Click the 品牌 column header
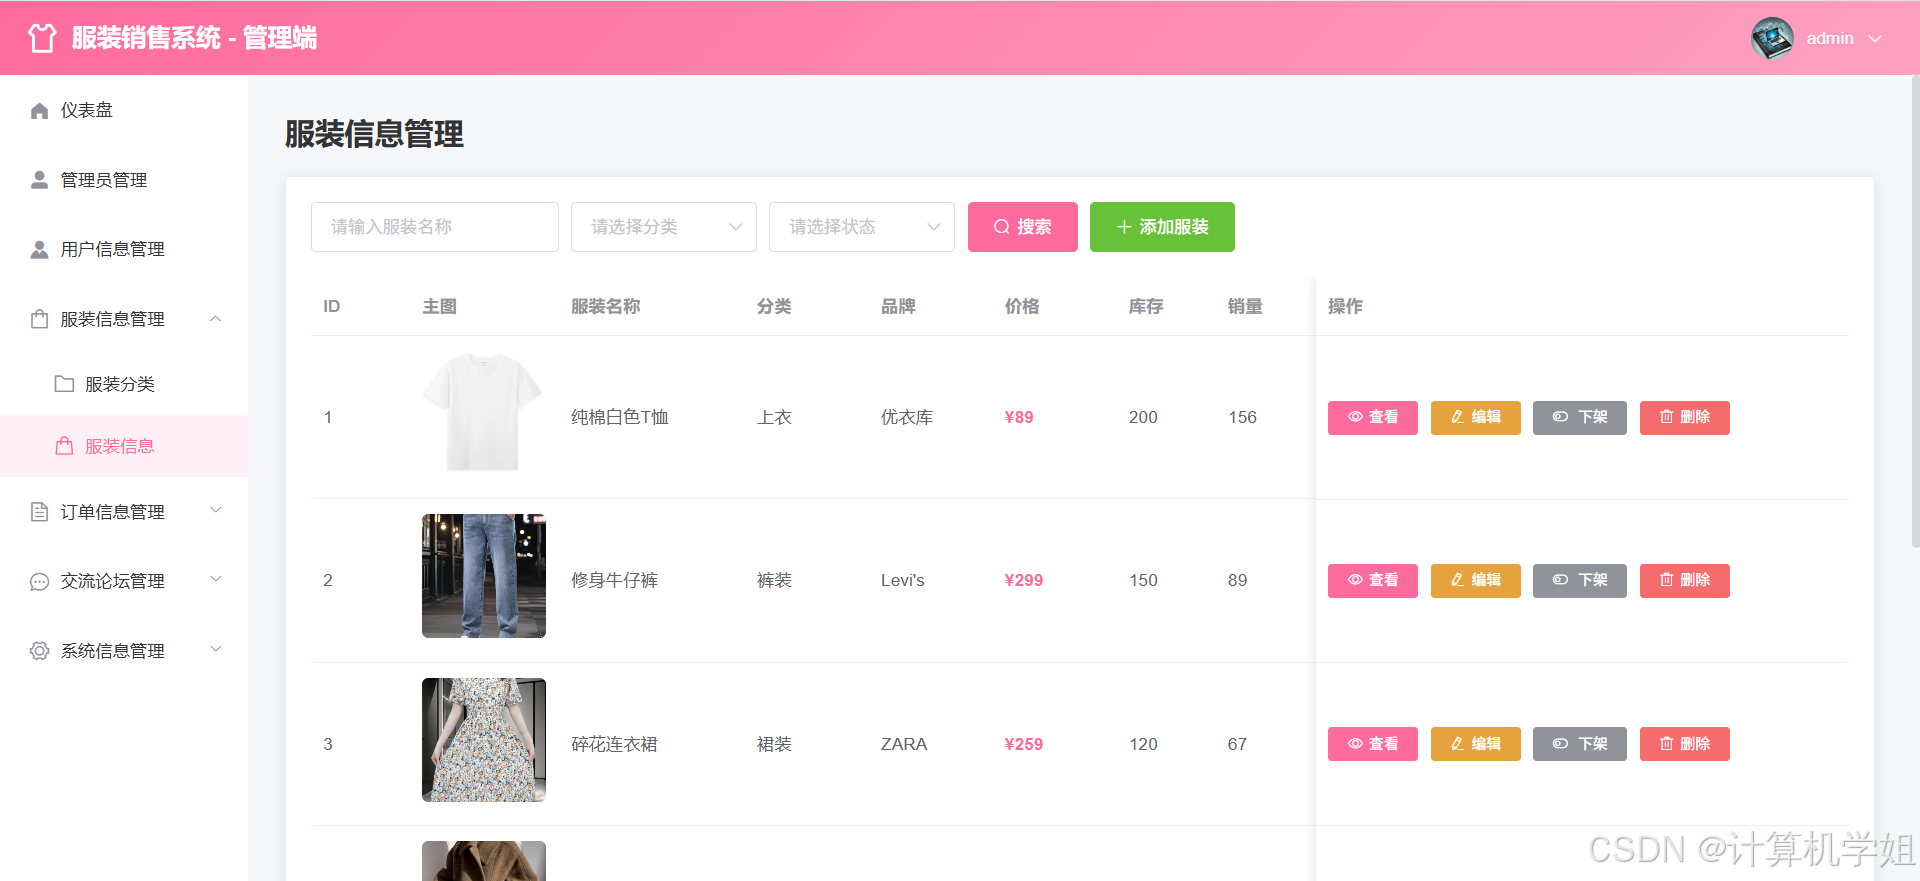Screen dimensions: 1920x881 (898, 307)
